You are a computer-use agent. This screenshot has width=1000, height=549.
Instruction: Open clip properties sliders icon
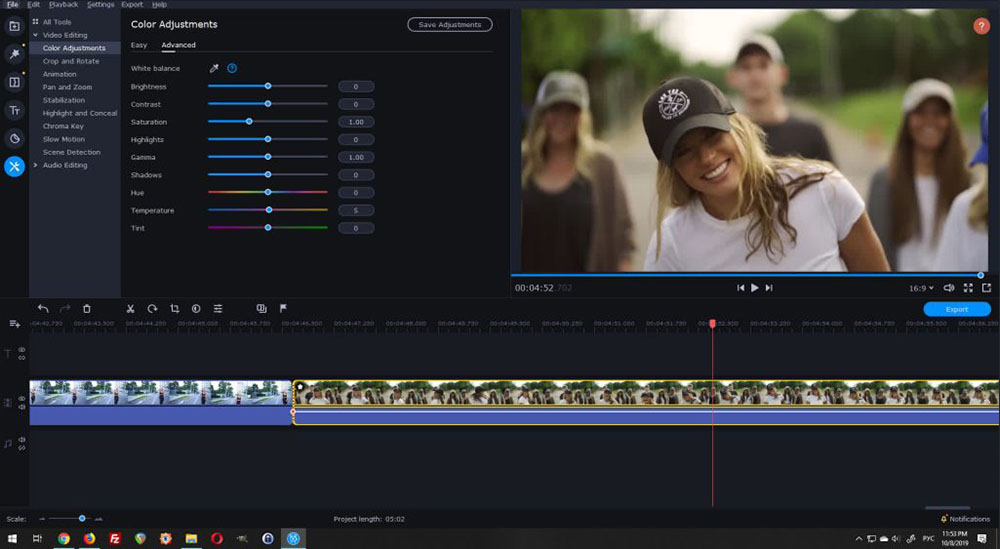click(x=217, y=309)
